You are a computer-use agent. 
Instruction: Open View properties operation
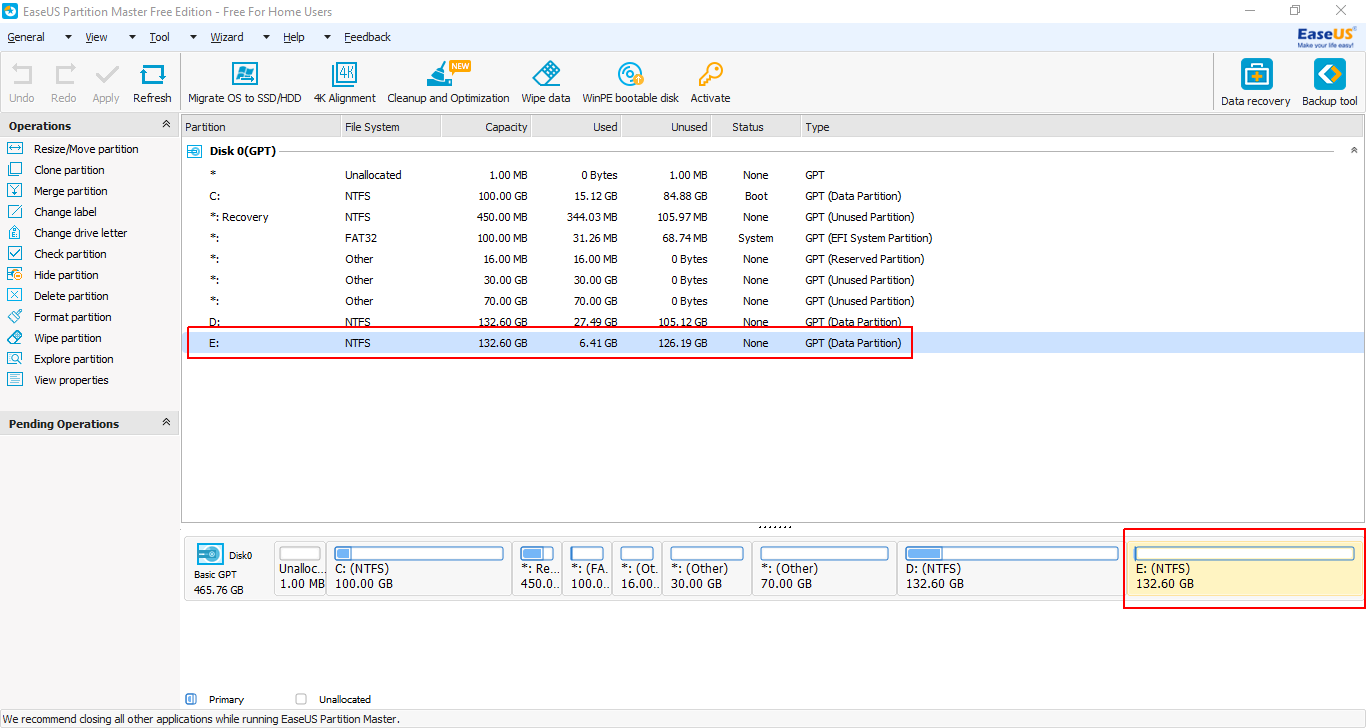[71, 380]
